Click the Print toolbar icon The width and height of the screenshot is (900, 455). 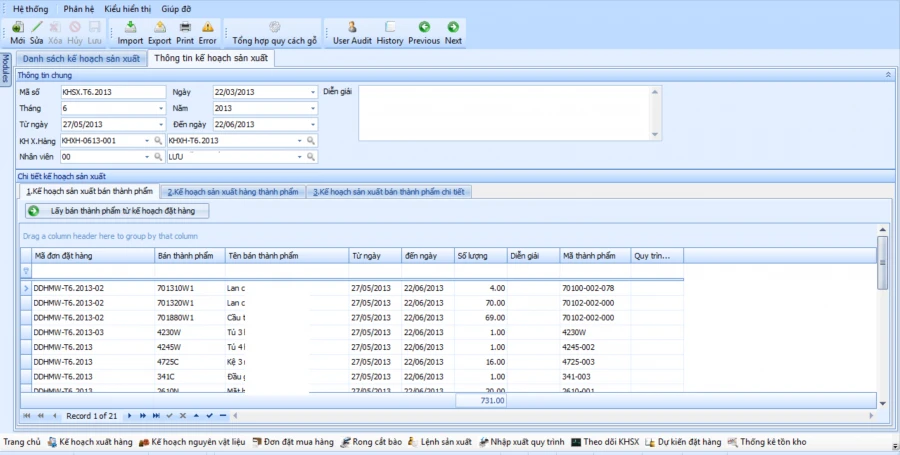click(x=185, y=27)
